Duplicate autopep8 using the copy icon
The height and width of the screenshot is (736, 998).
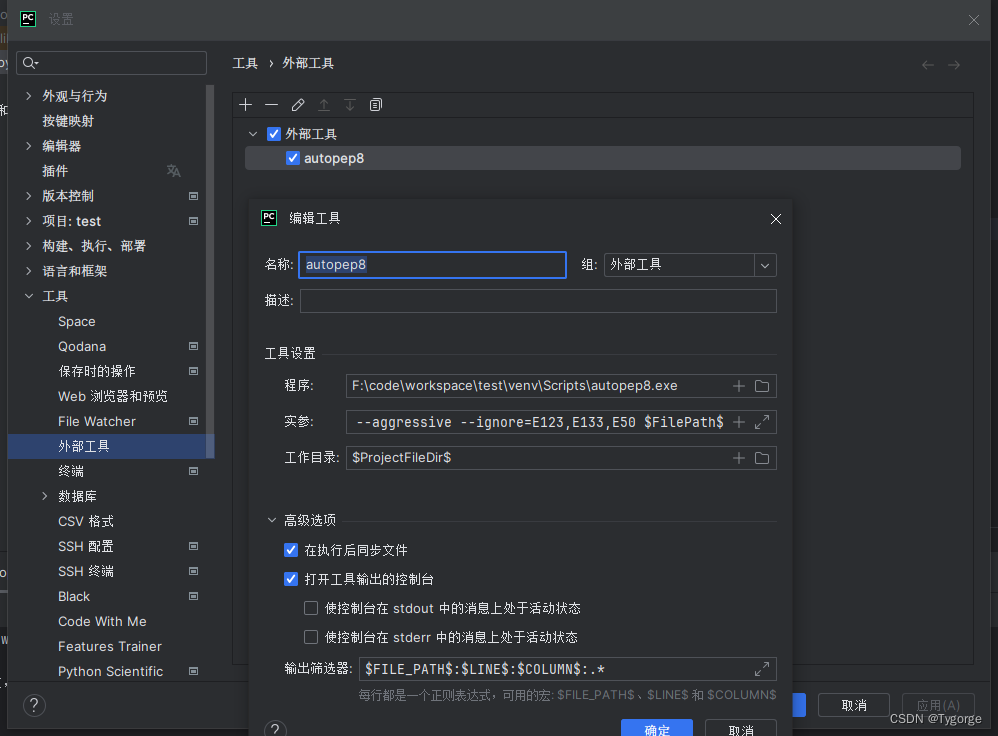click(375, 104)
